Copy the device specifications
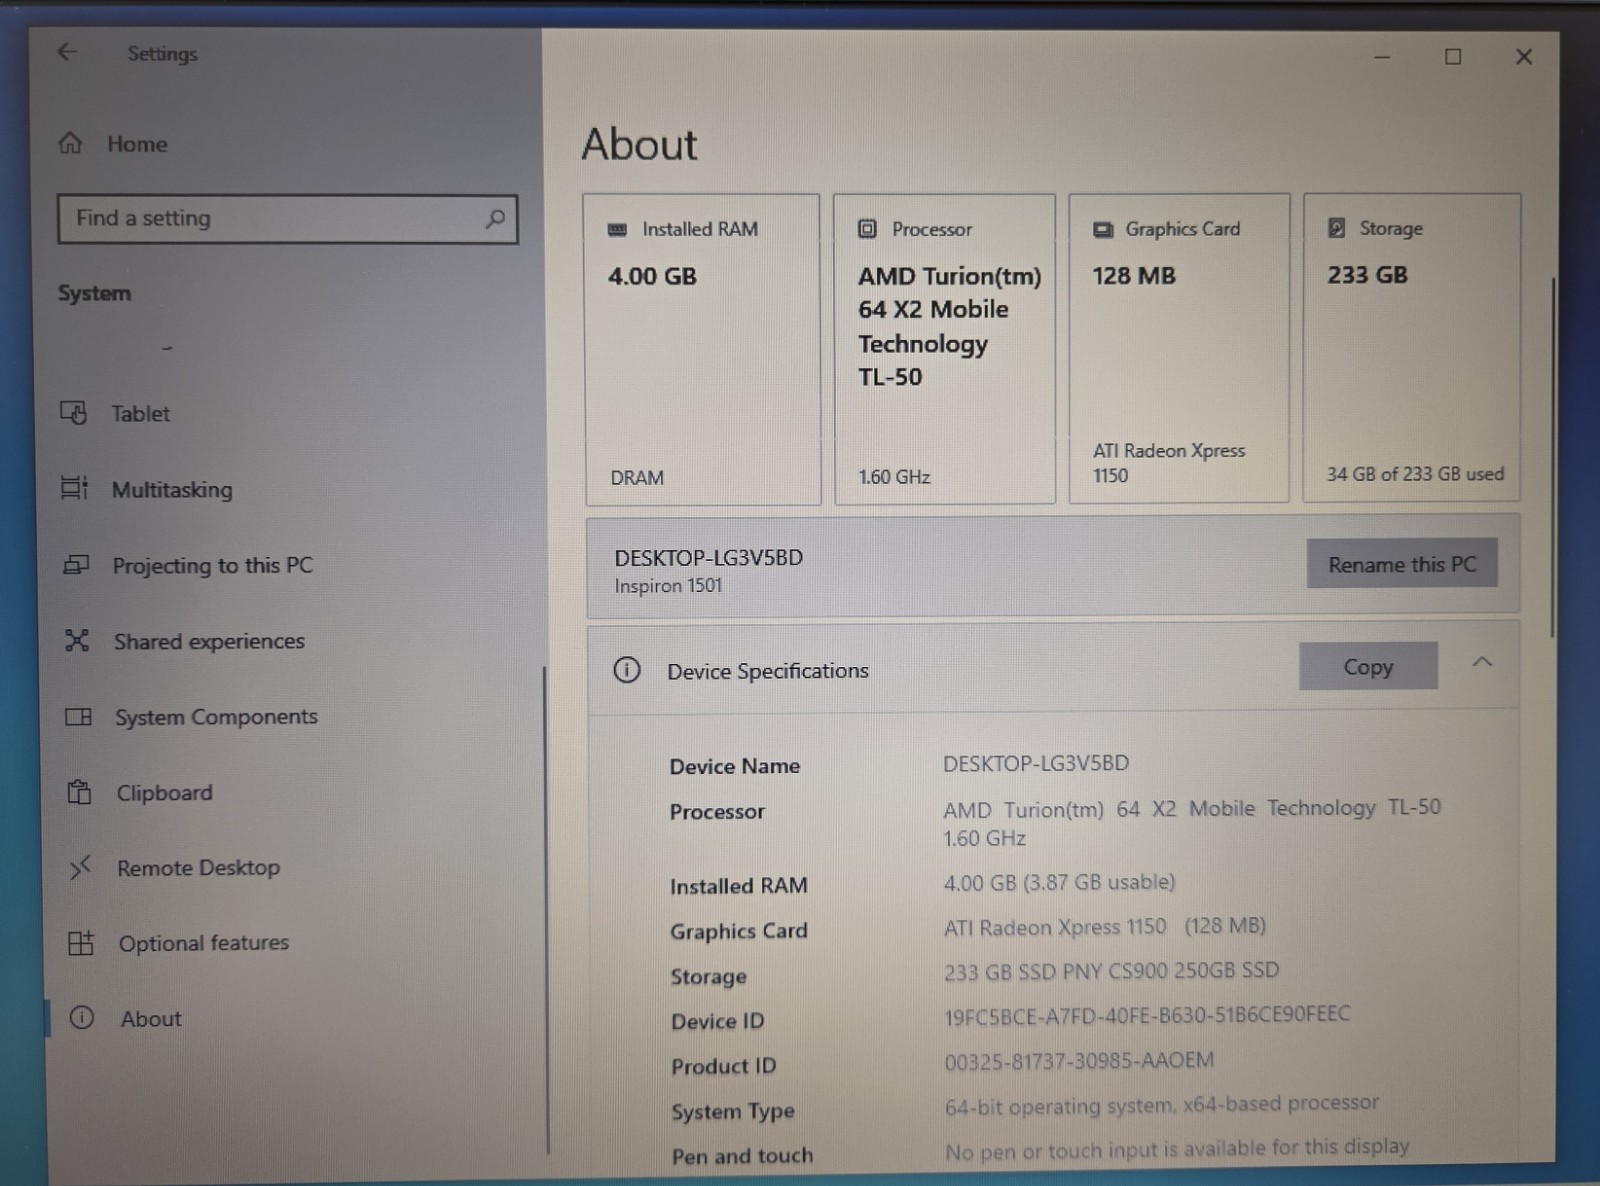1600x1186 pixels. point(1368,666)
